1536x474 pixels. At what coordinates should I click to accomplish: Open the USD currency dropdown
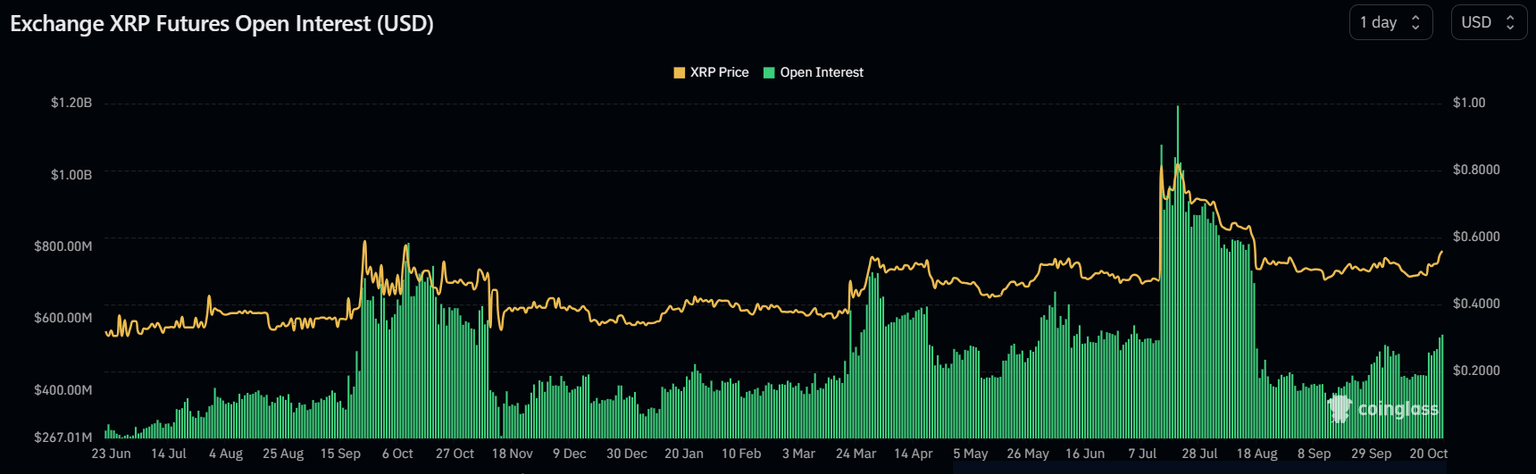(x=1488, y=22)
